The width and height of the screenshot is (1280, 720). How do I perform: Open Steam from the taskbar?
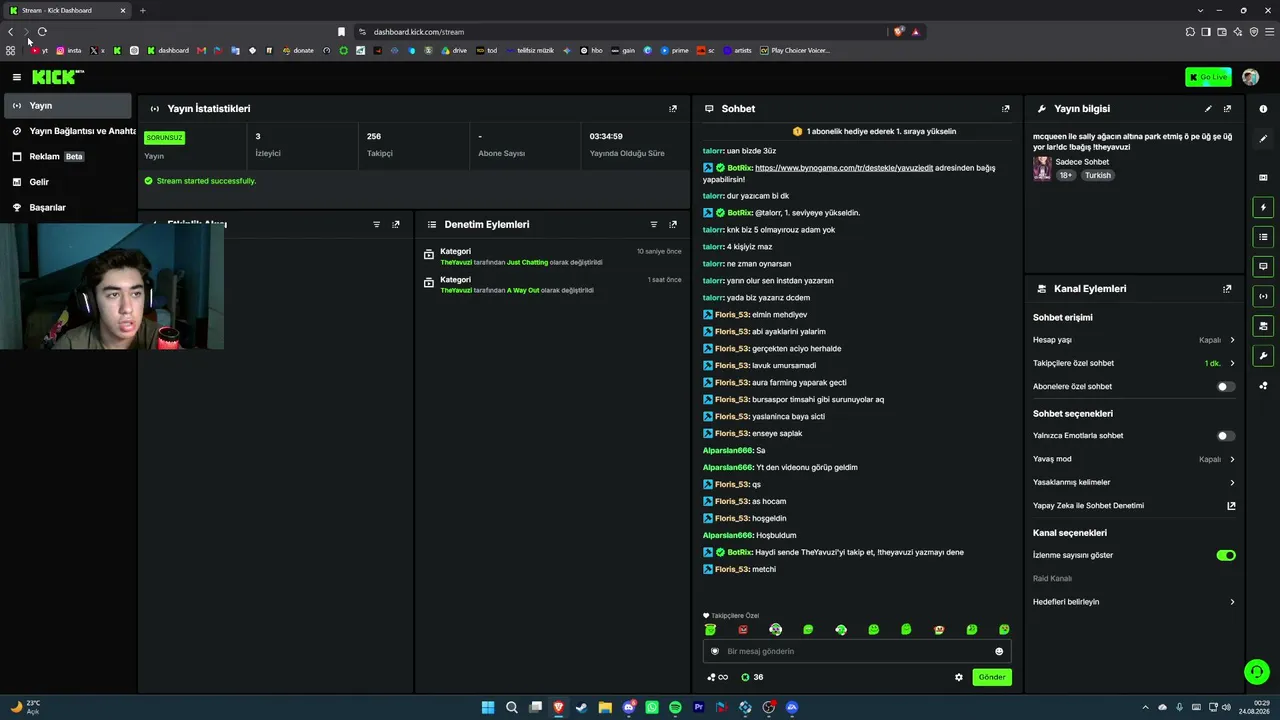click(582, 707)
